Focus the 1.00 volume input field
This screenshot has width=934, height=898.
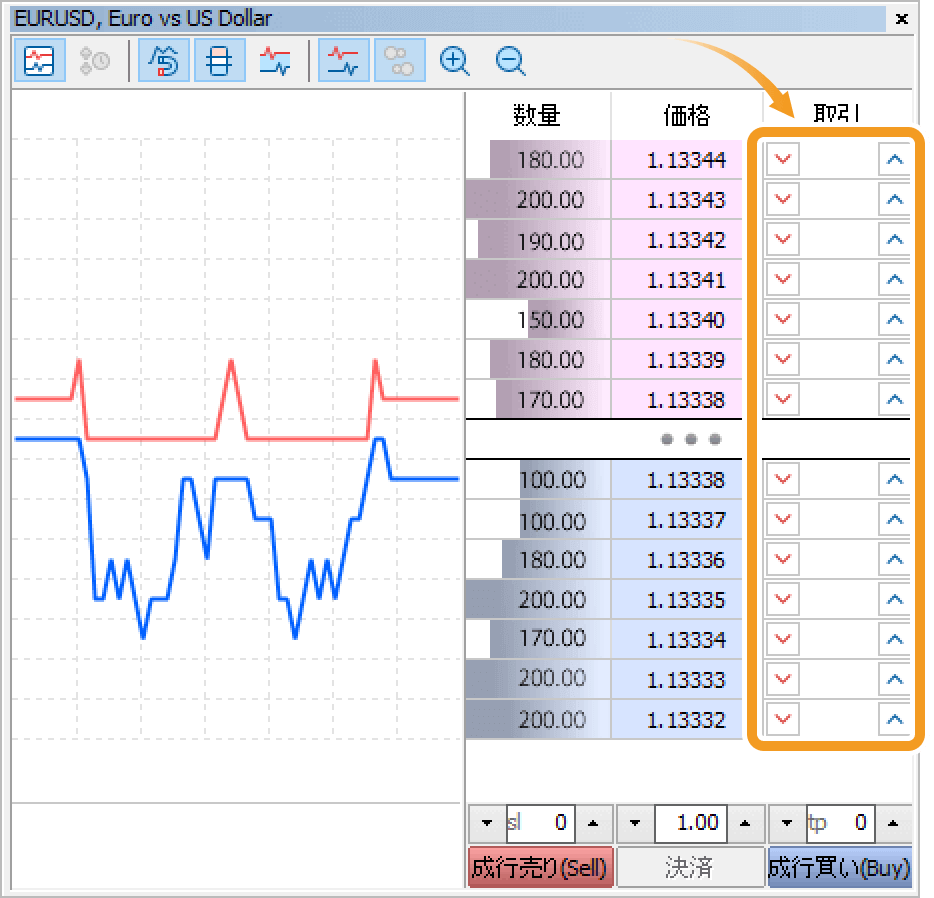(x=690, y=824)
